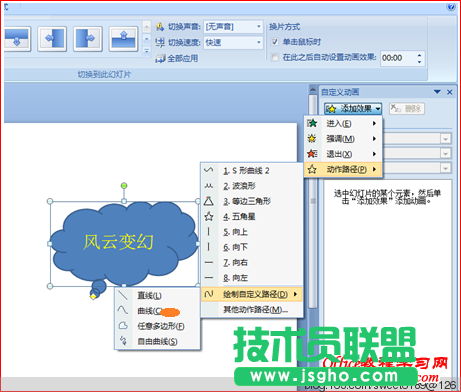This screenshot has width=461, height=392.
Task: Choose 6. 向下 motion path
Action: pos(252,247)
